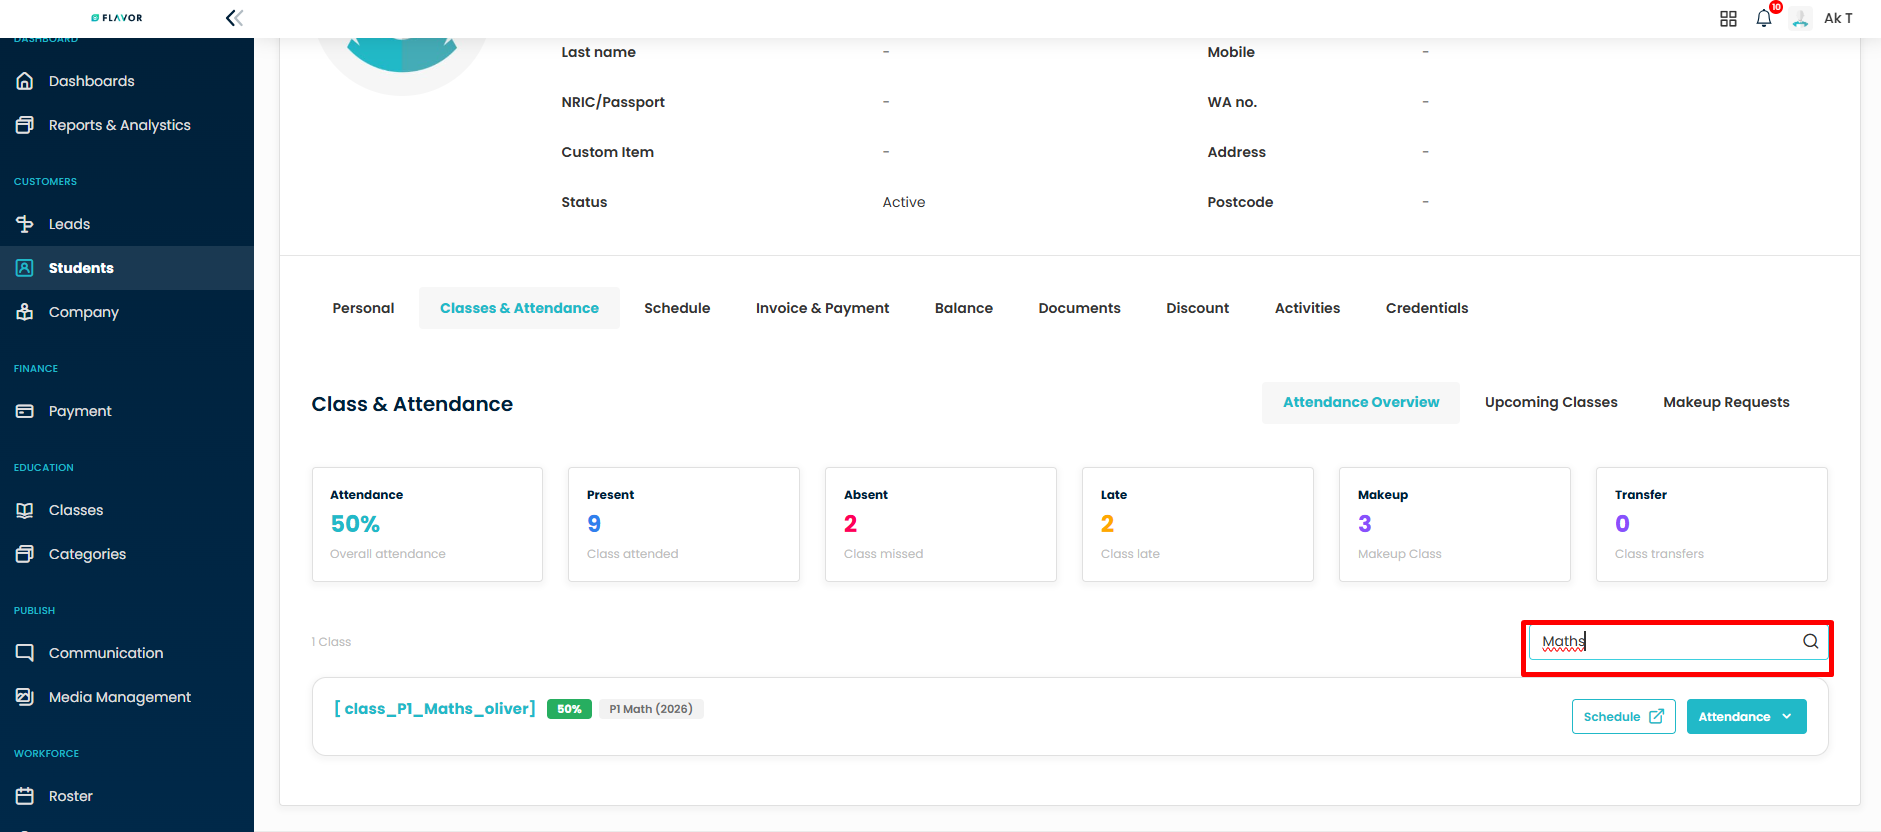Open Categories menu item
Viewport: 1881px width, 832px height.
coord(127,554)
